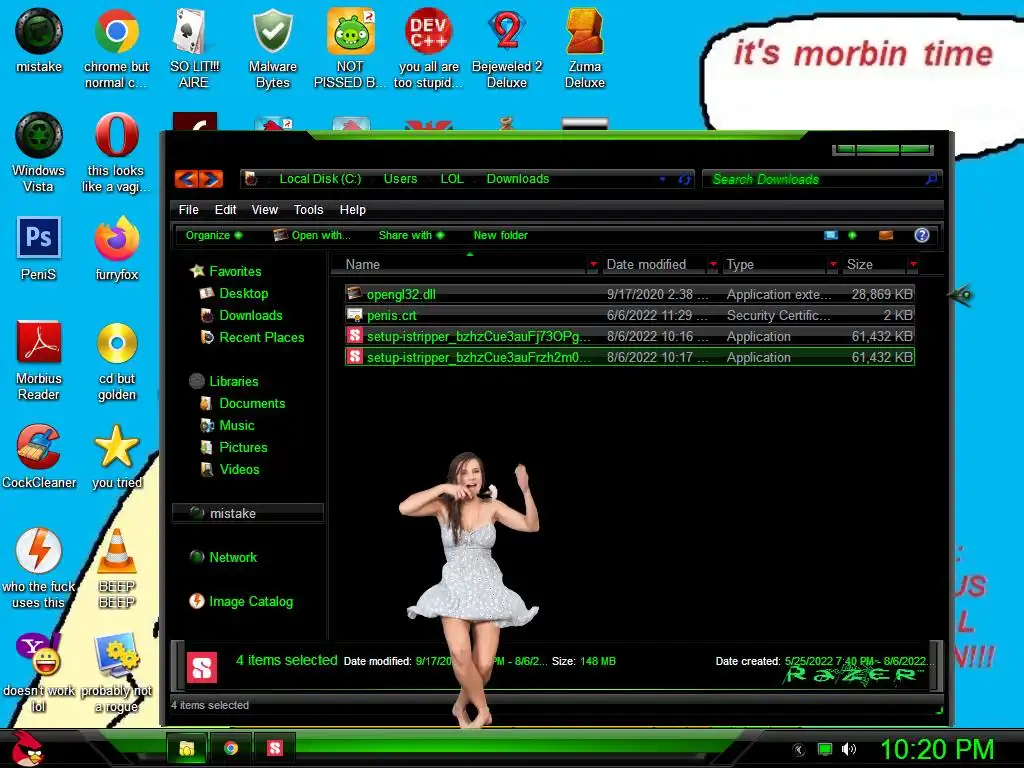Open Image Catalog in navigation pane
This screenshot has height=768, width=1024.
click(241, 601)
